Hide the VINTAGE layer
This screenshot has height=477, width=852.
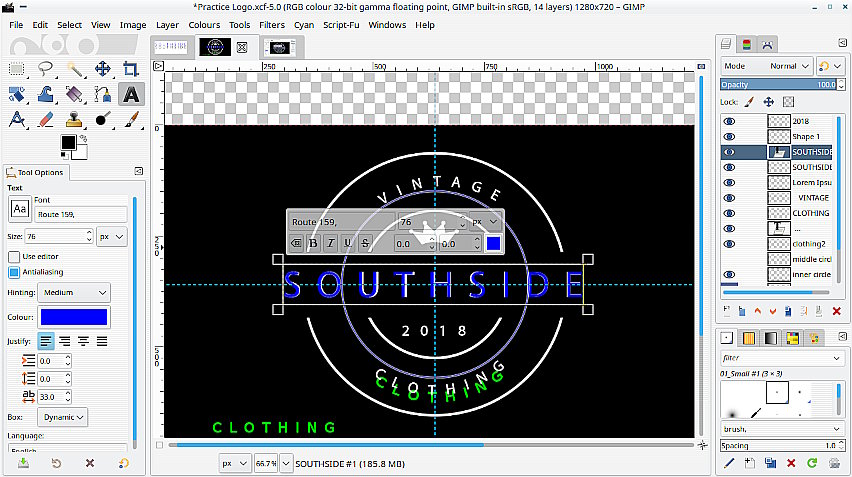pos(729,198)
